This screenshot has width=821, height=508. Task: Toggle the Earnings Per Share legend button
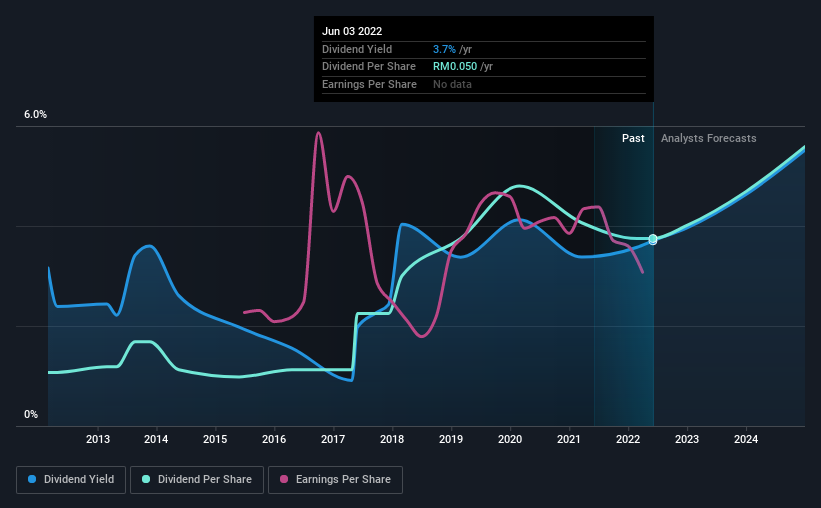335,480
